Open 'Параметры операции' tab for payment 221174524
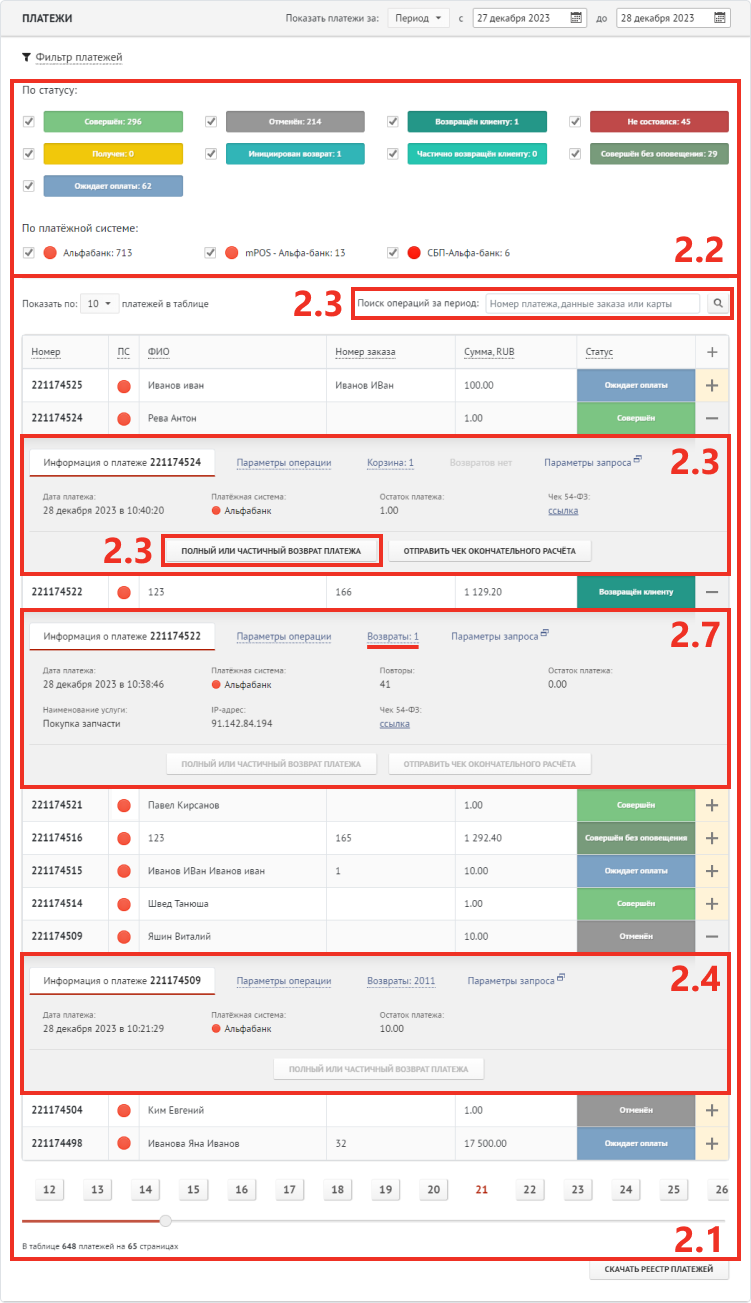The image size is (751, 1303). click(283, 463)
